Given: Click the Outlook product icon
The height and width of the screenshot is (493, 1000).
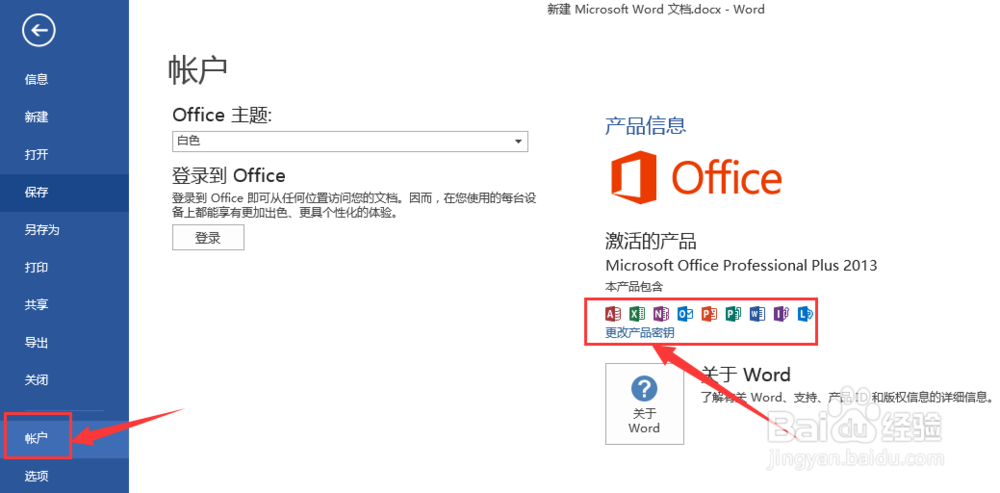Looking at the screenshot, I should point(685,314).
